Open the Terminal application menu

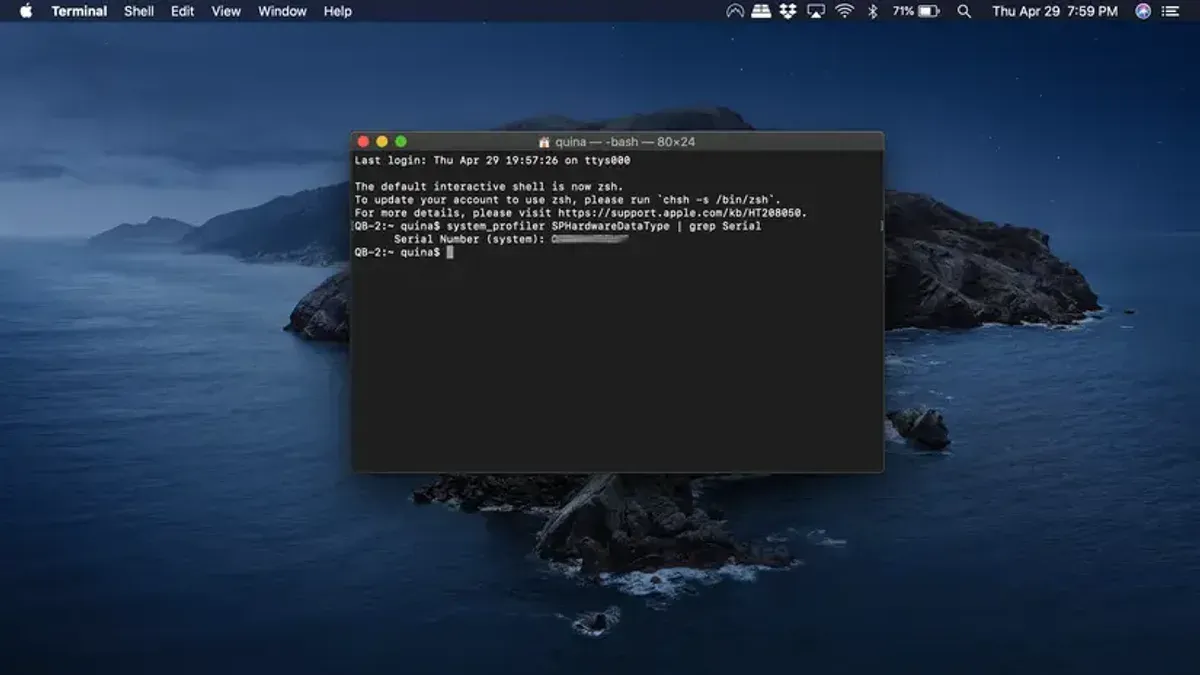tap(79, 11)
